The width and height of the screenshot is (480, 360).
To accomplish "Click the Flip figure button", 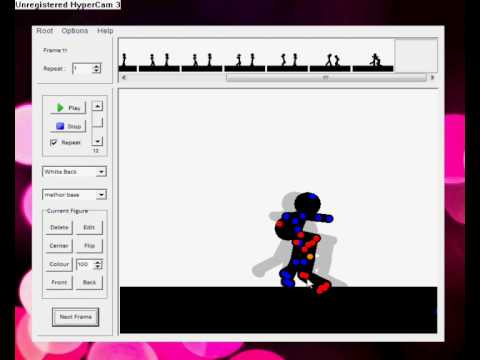I will 89,246.
